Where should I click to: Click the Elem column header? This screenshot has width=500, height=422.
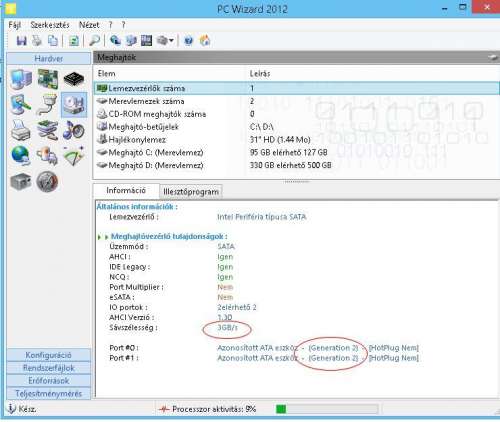(107, 73)
